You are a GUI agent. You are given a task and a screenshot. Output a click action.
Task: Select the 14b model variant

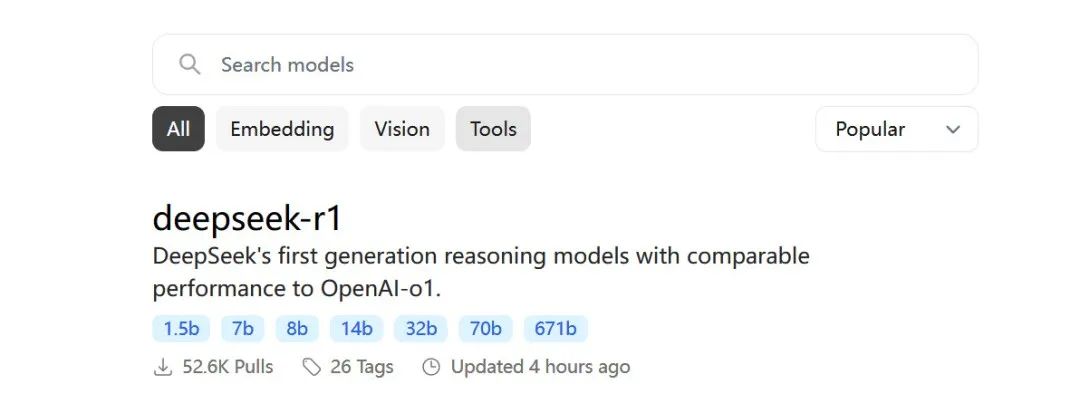(x=356, y=329)
